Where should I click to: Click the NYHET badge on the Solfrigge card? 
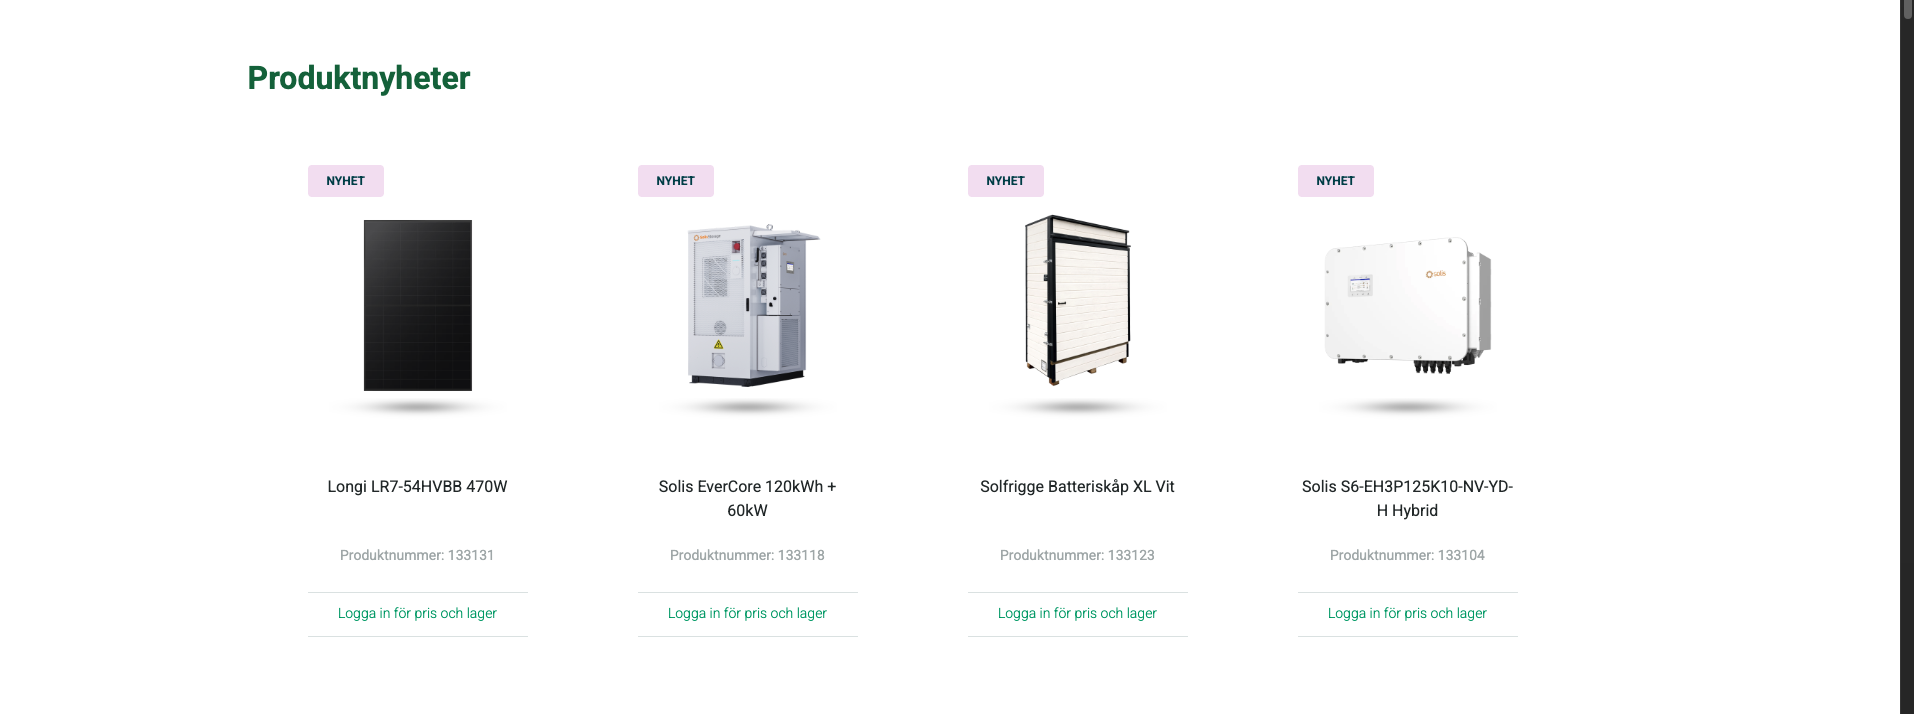click(1005, 180)
